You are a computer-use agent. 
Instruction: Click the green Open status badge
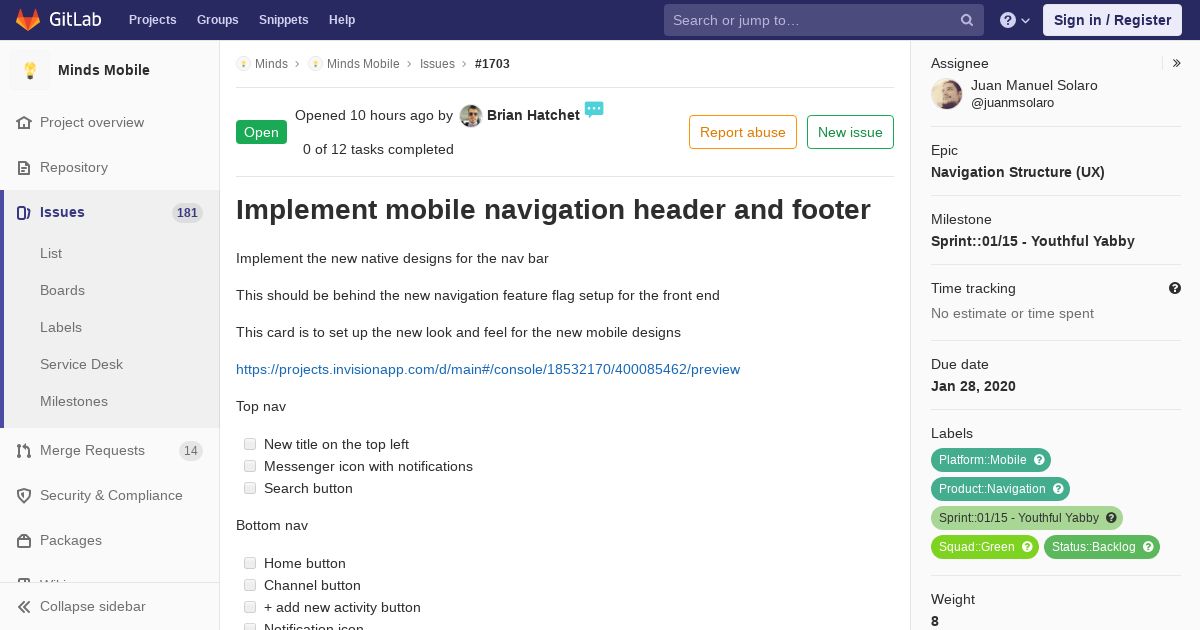click(261, 132)
